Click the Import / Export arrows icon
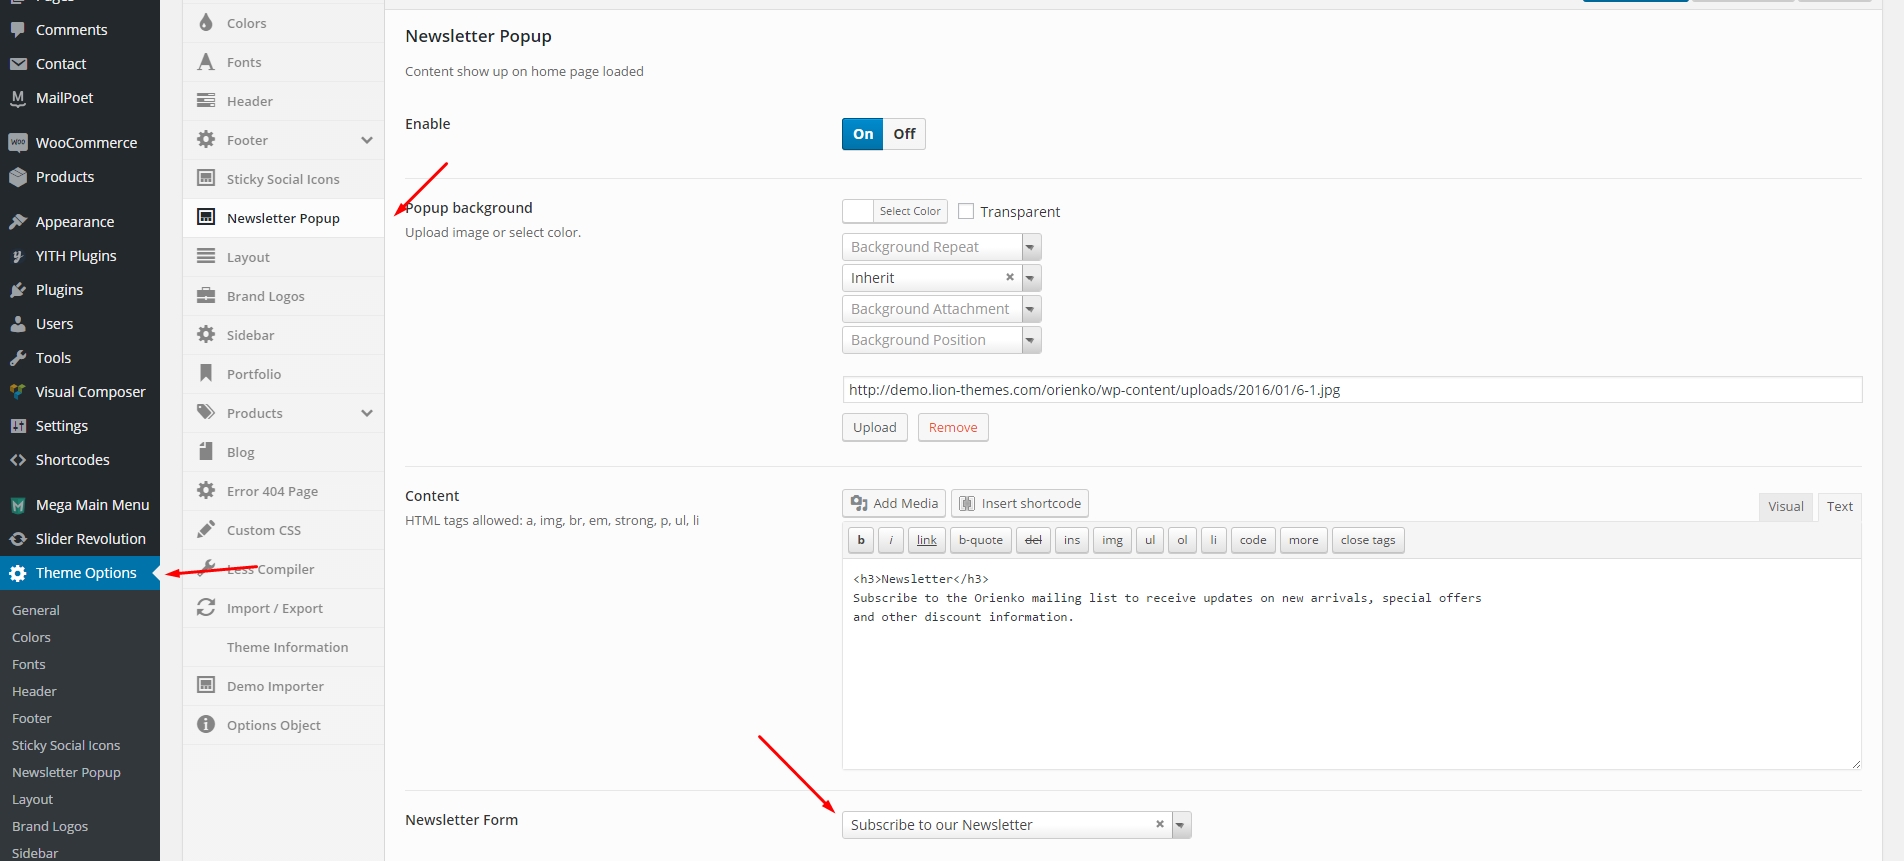 (x=206, y=608)
